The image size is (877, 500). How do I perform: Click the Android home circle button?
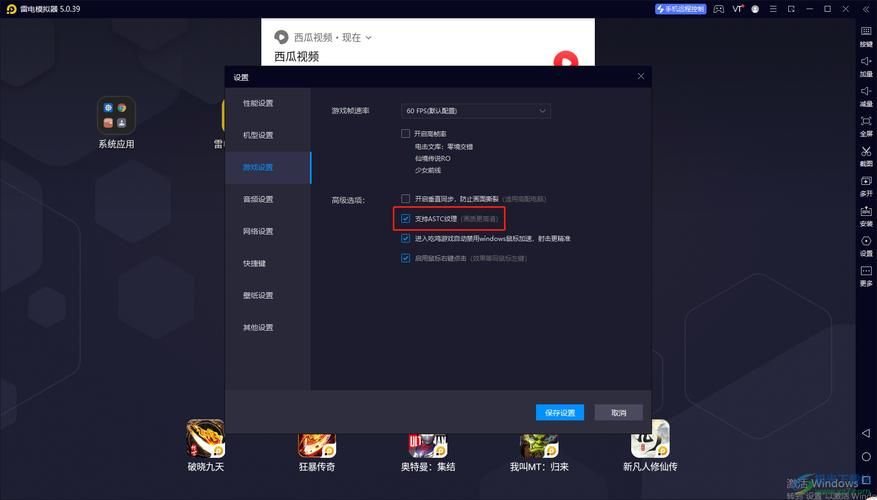coord(866,457)
